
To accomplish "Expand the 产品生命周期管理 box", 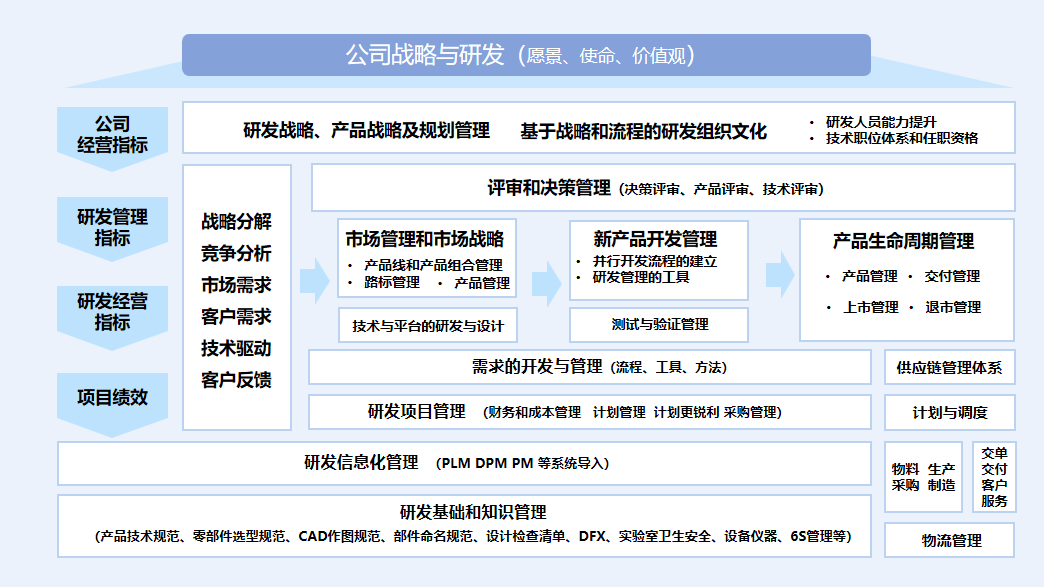I will pos(904,240).
